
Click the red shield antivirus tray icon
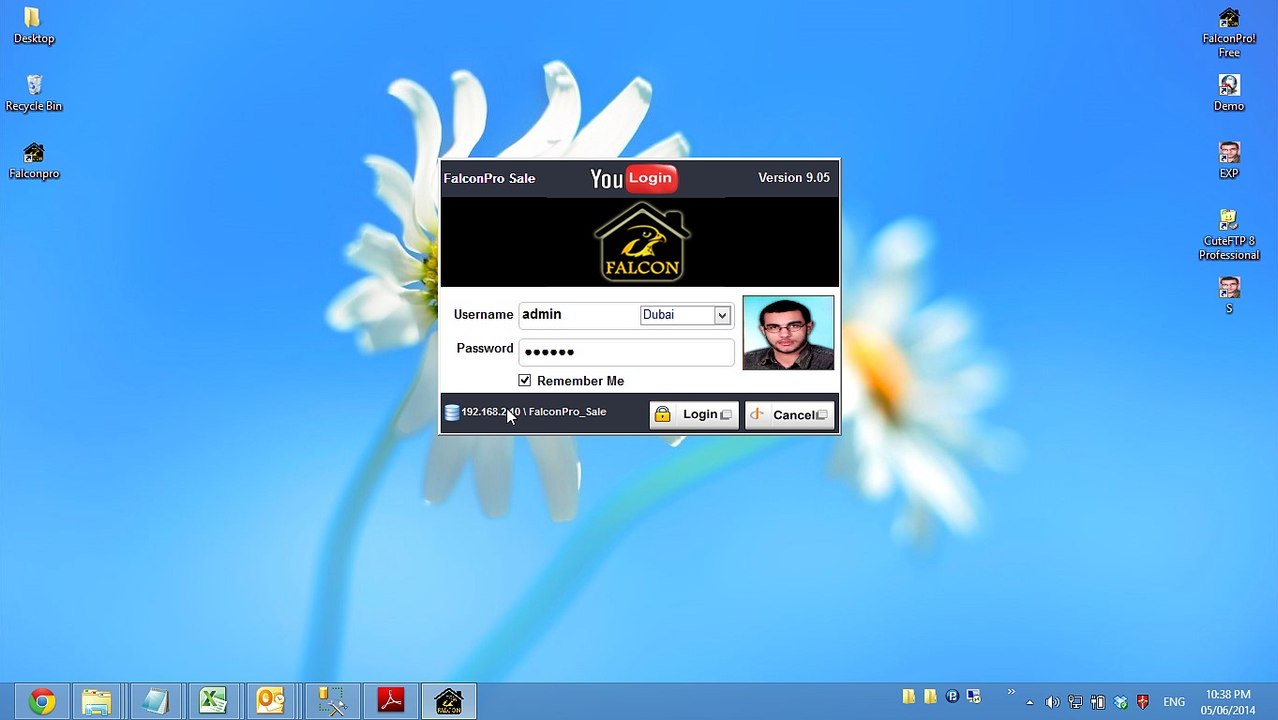point(1143,702)
